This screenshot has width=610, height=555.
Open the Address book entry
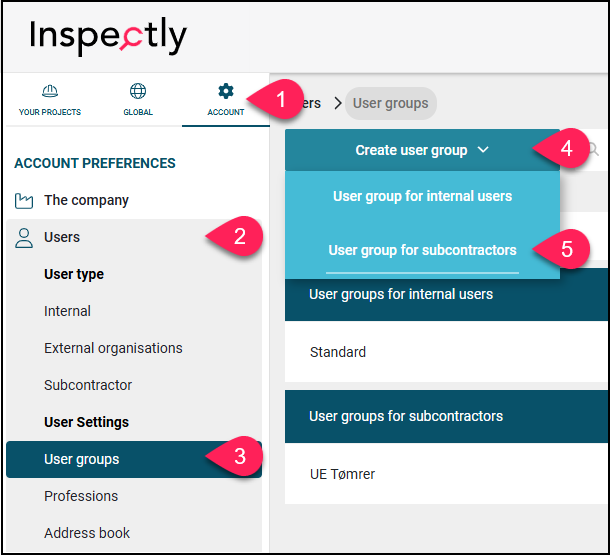87,533
